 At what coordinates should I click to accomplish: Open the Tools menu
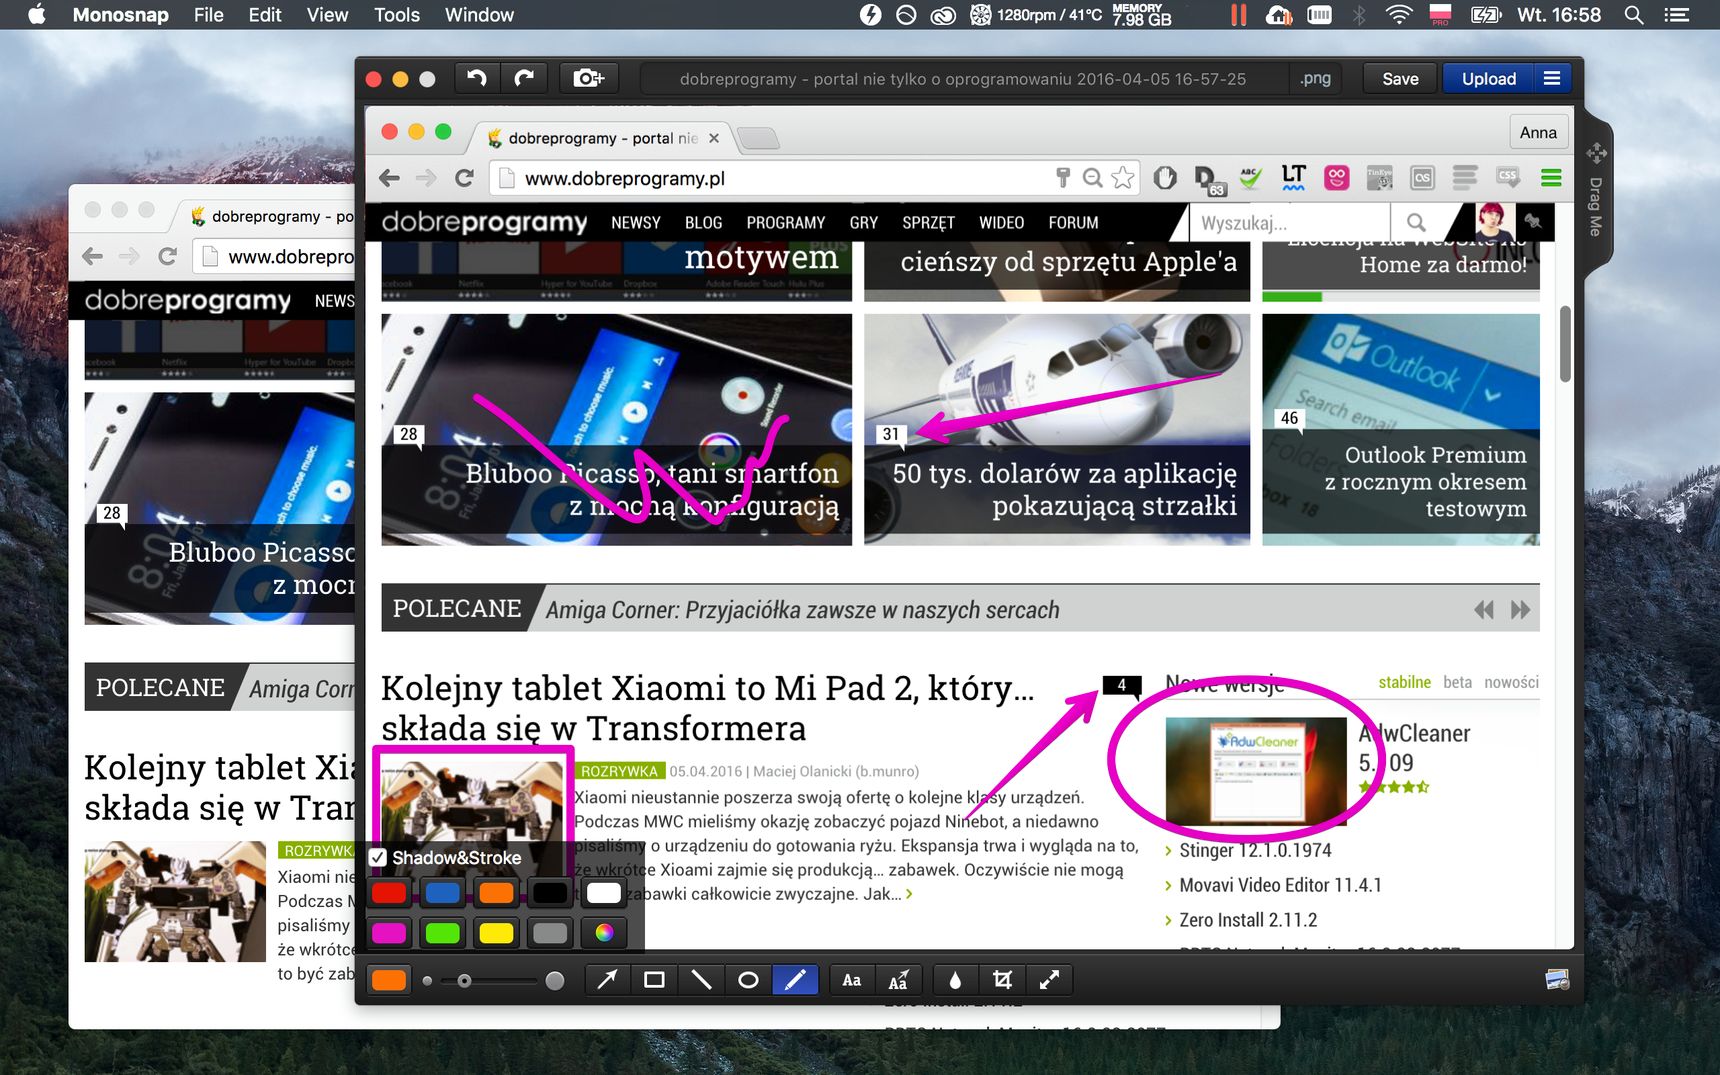(397, 15)
